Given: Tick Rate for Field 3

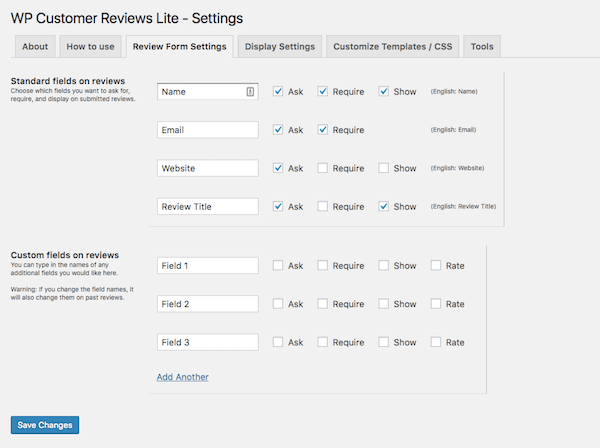Looking at the screenshot, I should [435, 342].
